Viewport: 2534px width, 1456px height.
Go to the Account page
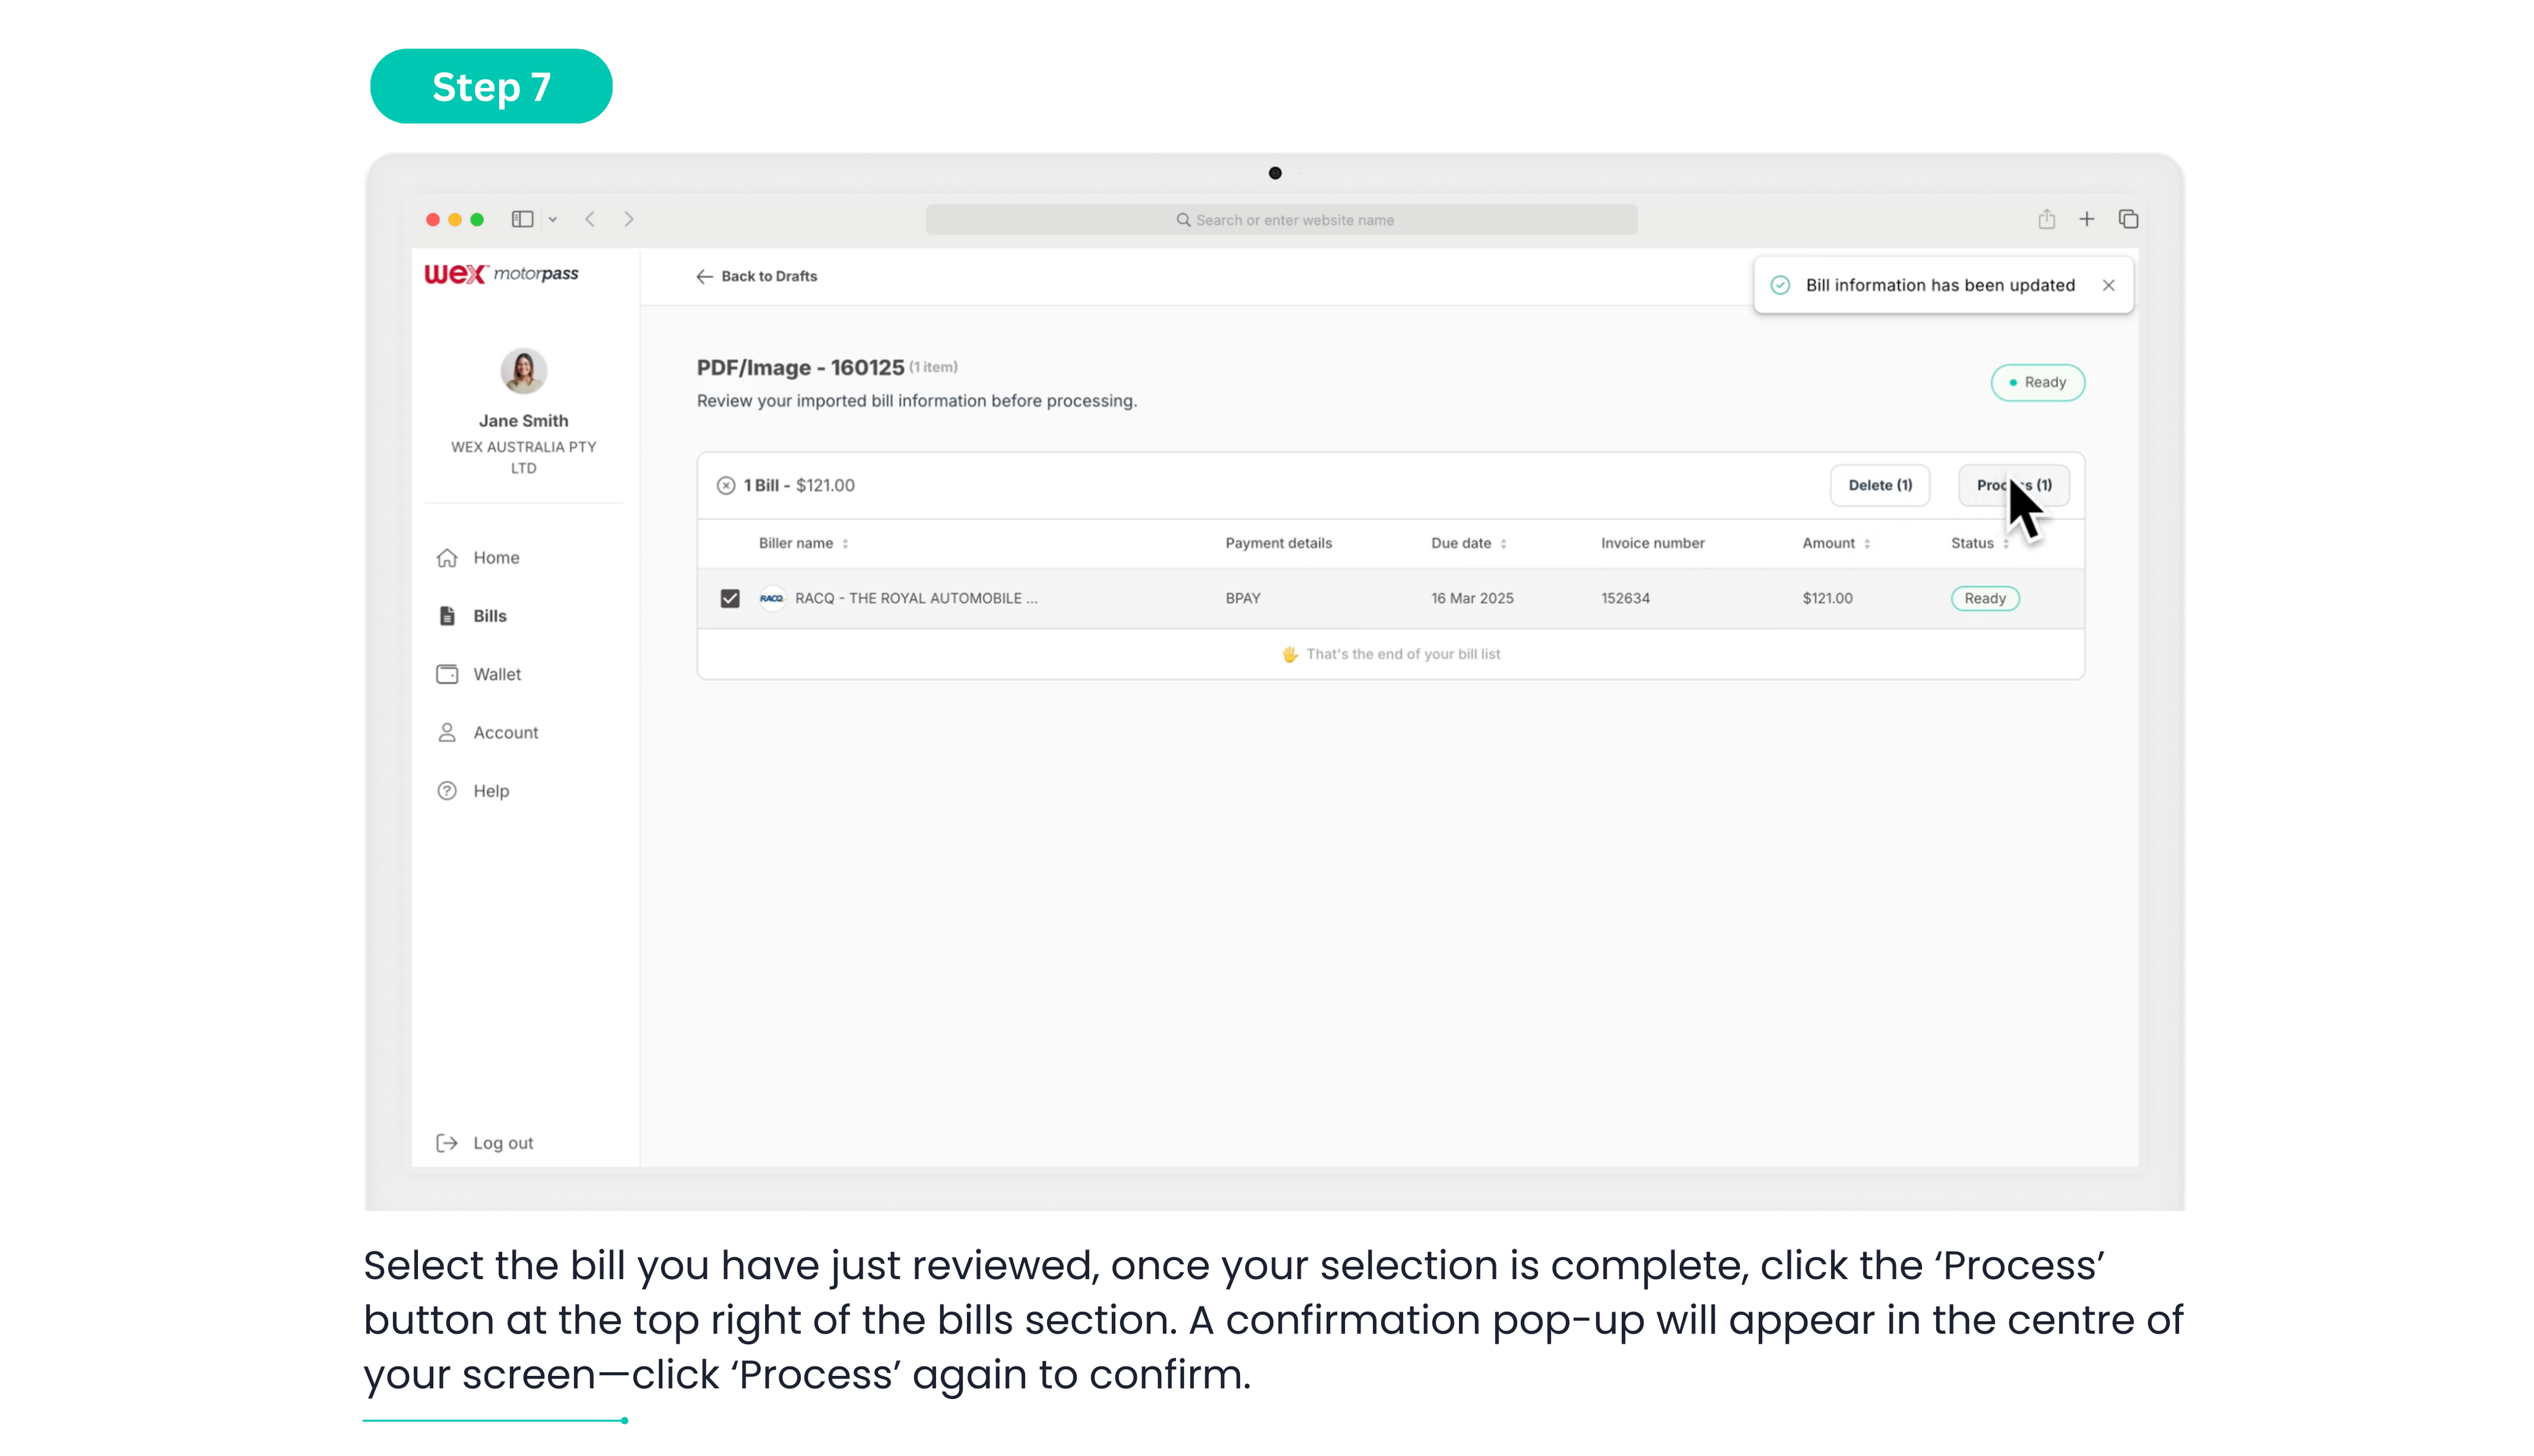505,732
